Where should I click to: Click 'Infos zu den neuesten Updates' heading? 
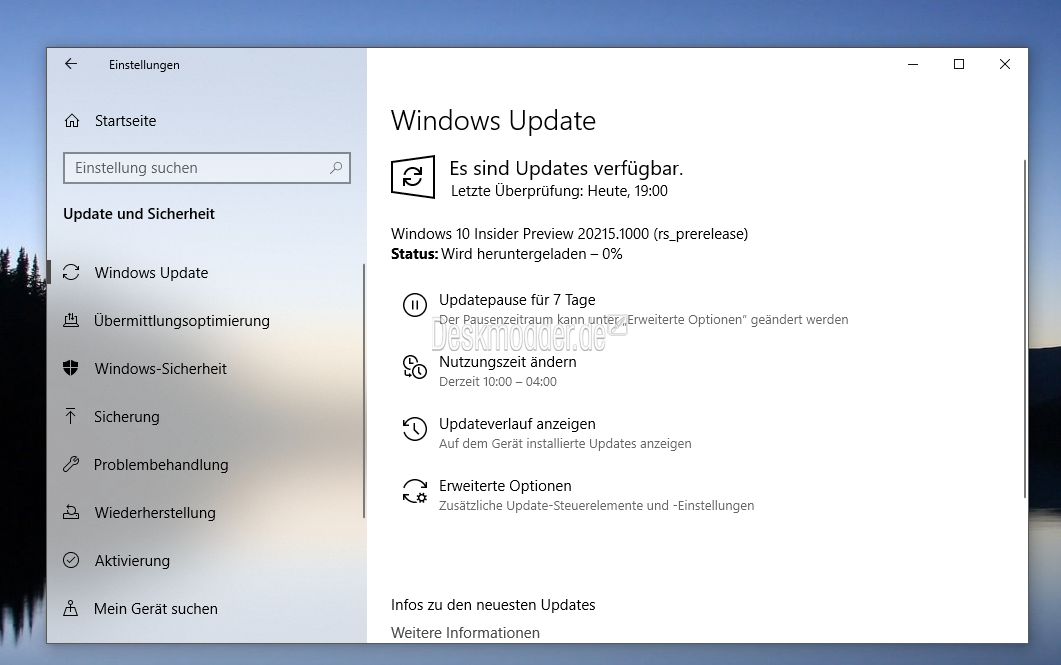point(493,605)
